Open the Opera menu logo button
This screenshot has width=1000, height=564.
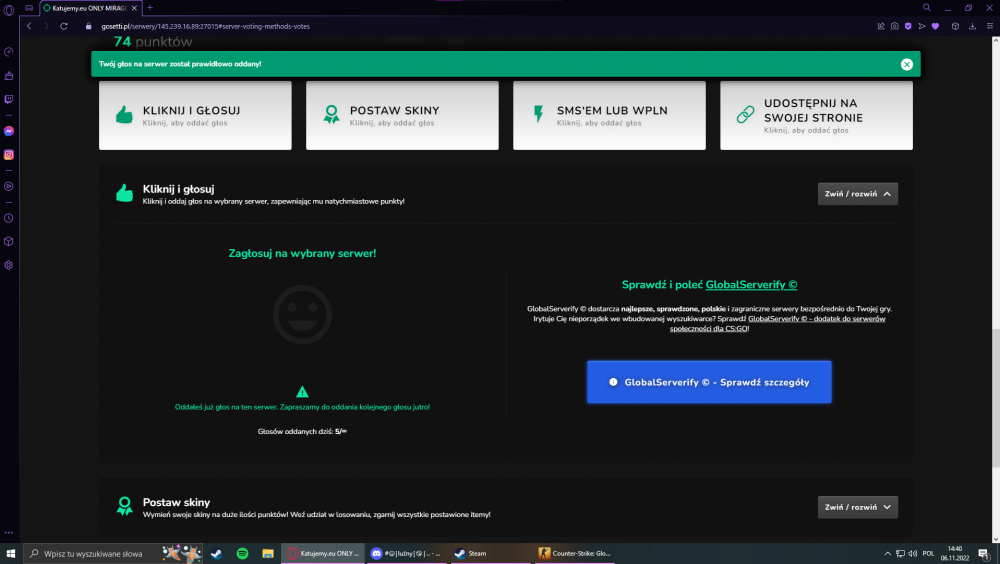point(9,10)
